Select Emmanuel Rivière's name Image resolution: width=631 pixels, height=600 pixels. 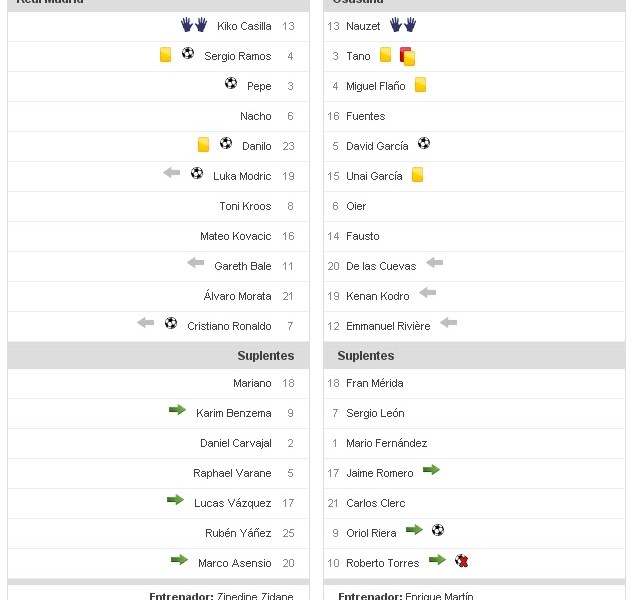click(x=388, y=326)
